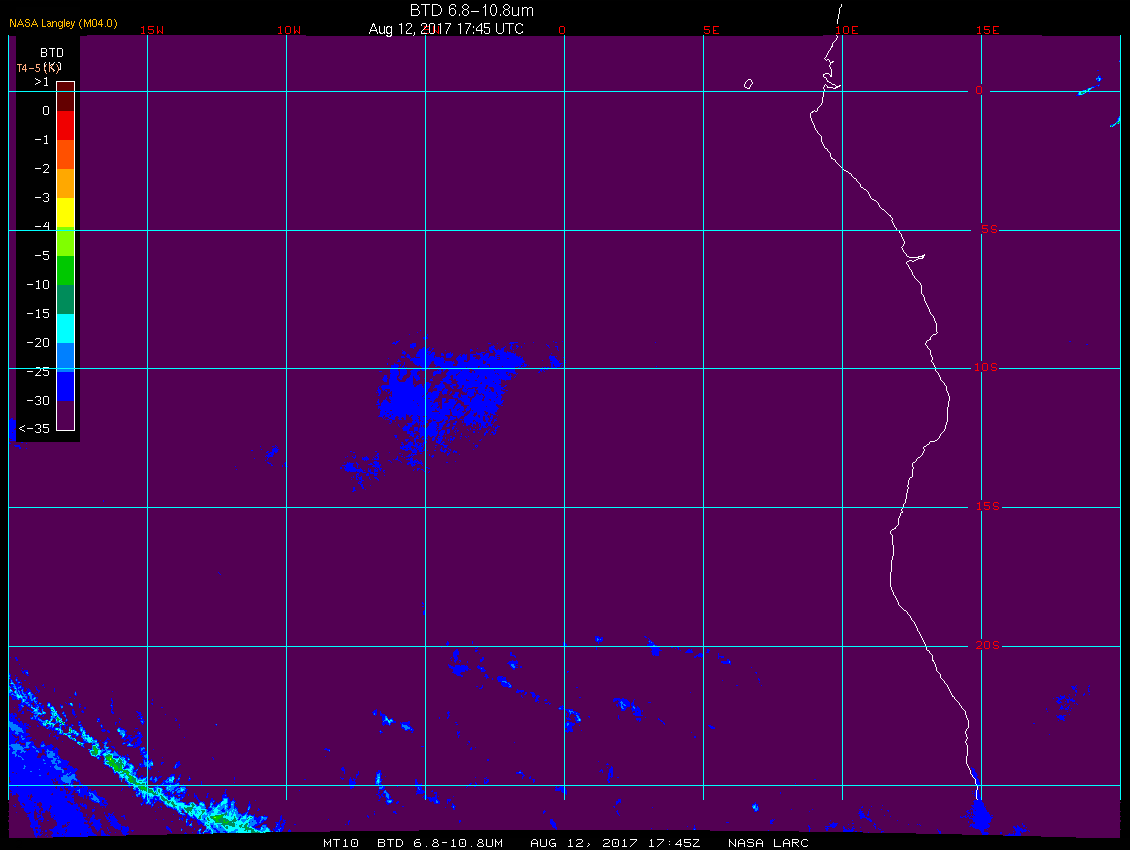
Task: Click the "5S" latitude label
Action: pyautogui.click(x=989, y=229)
